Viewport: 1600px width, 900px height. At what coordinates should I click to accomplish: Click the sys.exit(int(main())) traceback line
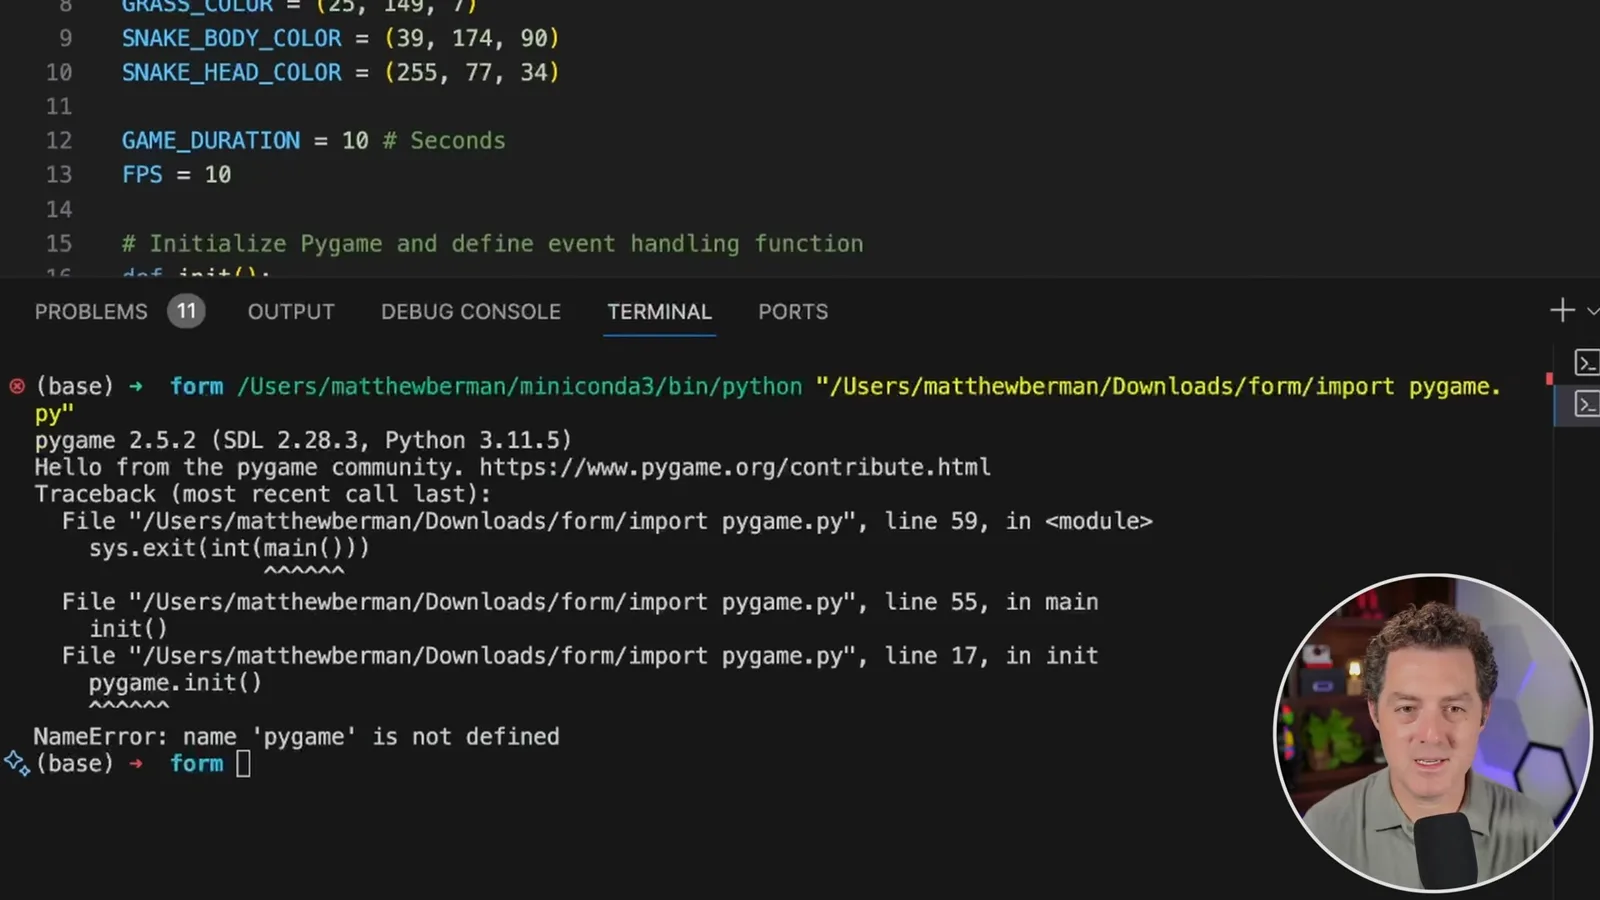click(x=229, y=548)
